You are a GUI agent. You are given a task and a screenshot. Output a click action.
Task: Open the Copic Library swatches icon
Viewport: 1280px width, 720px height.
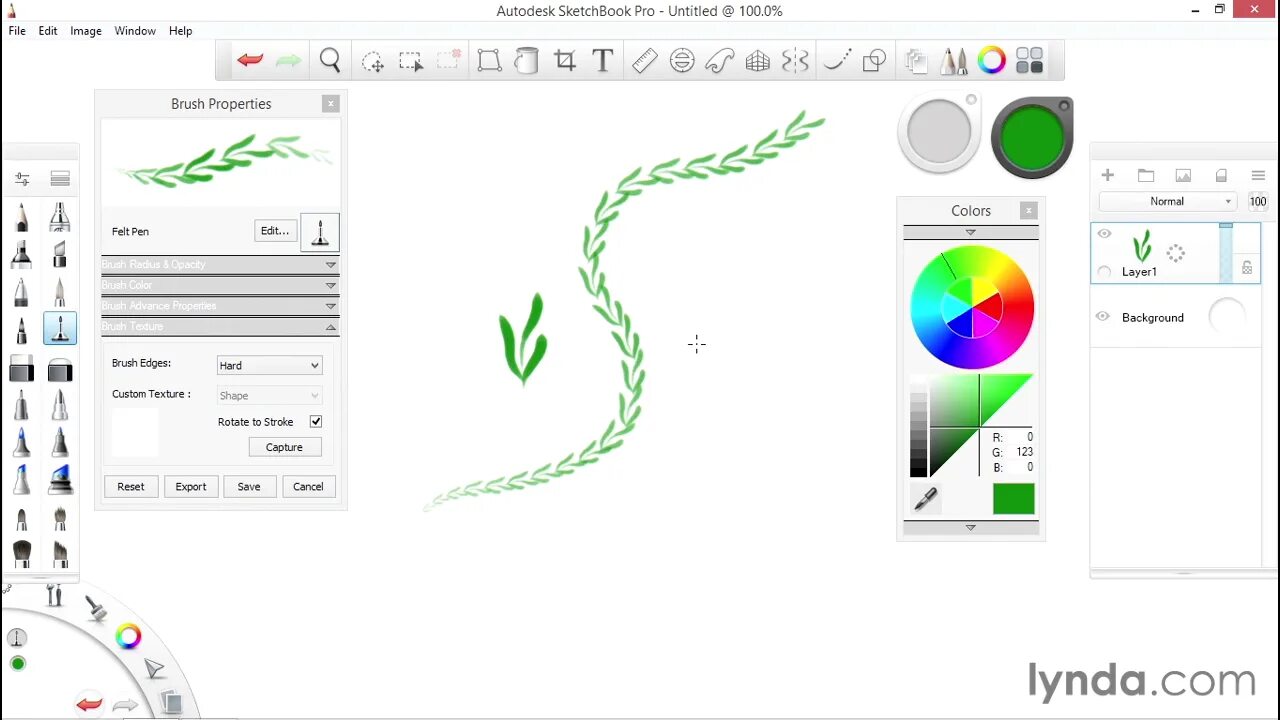click(1030, 61)
